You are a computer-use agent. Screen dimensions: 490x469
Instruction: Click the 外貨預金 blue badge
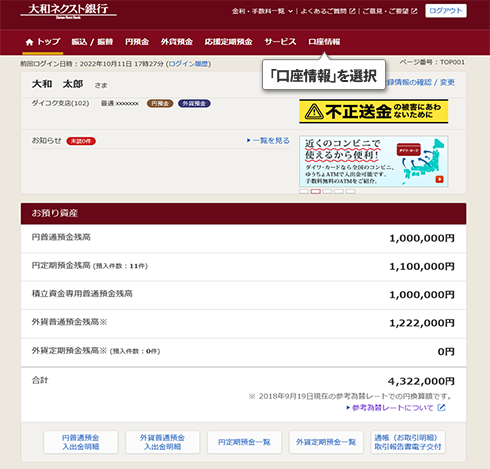click(x=194, y=104)
